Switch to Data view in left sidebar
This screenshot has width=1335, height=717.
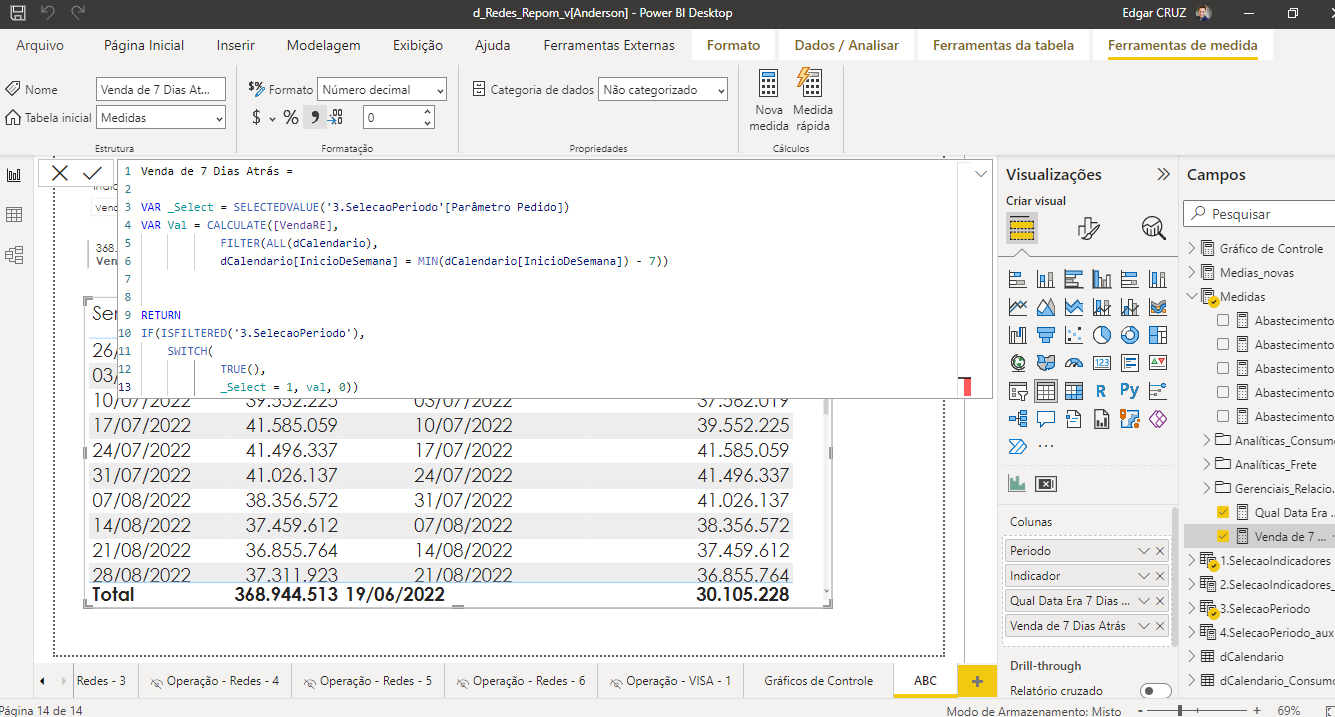(15, 215)
